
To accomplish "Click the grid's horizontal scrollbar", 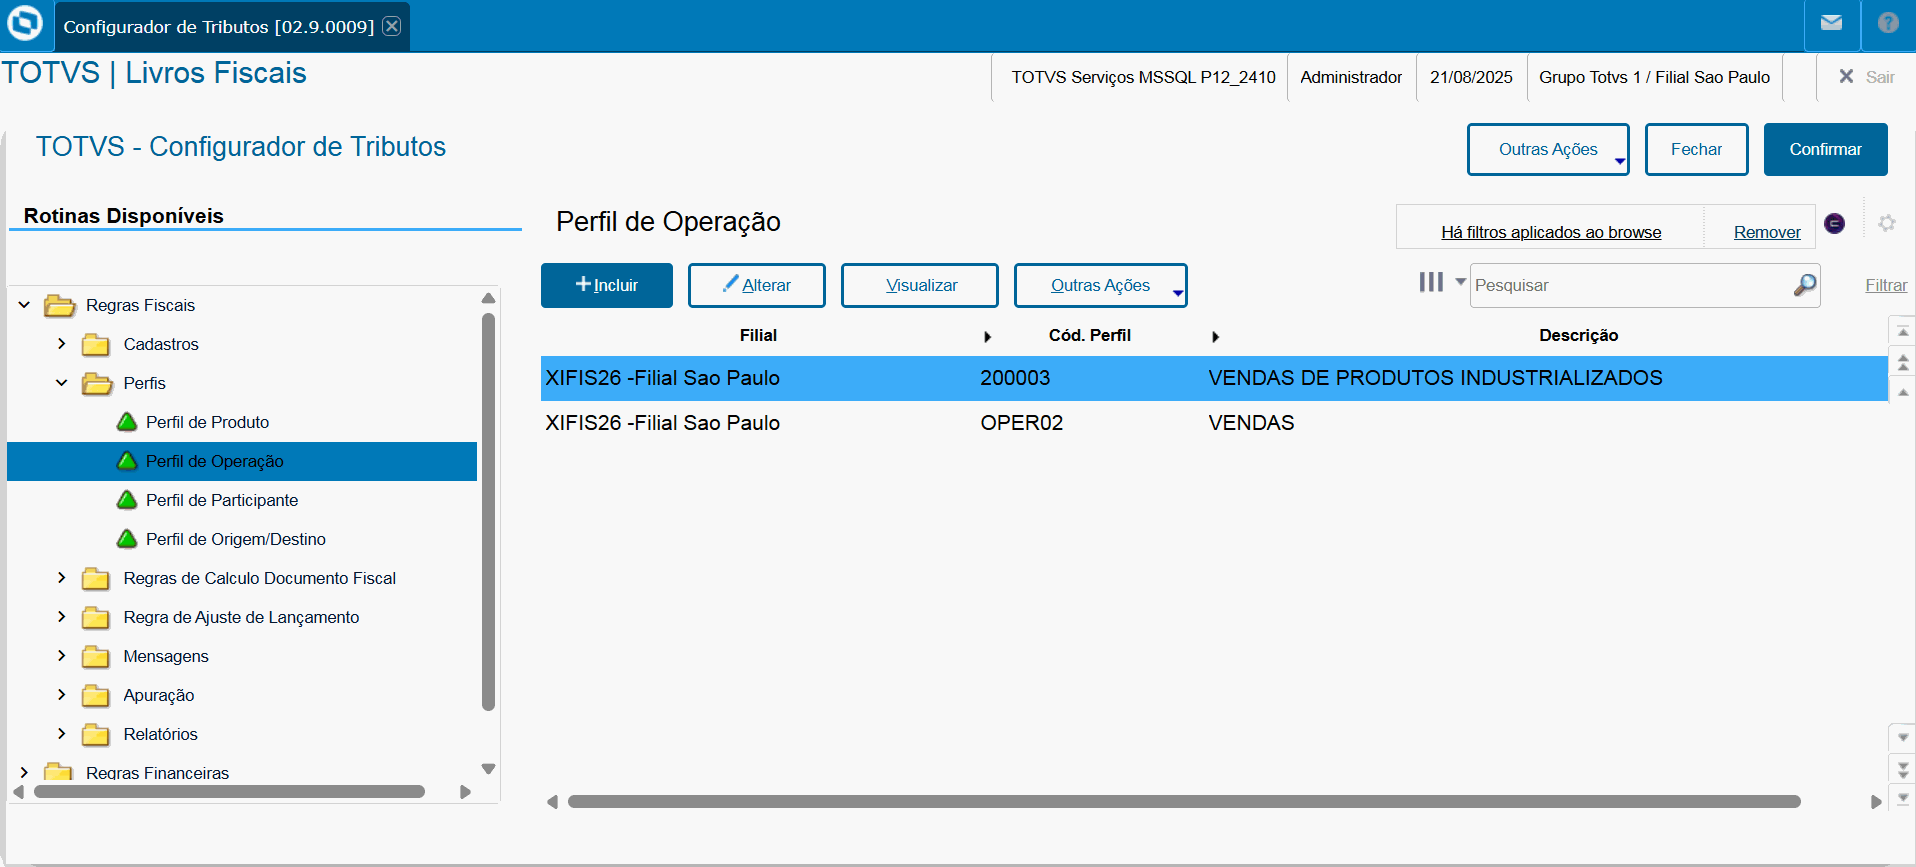I will pos(1184,802).
